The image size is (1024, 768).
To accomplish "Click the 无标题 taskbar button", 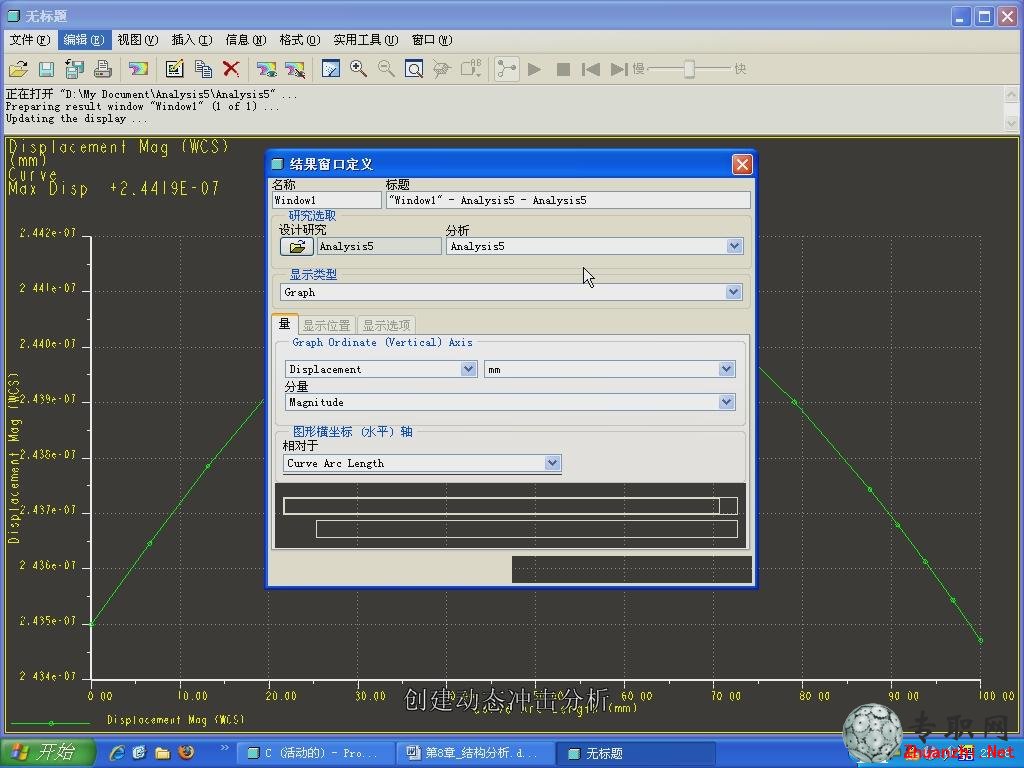I will coord(637,753).
